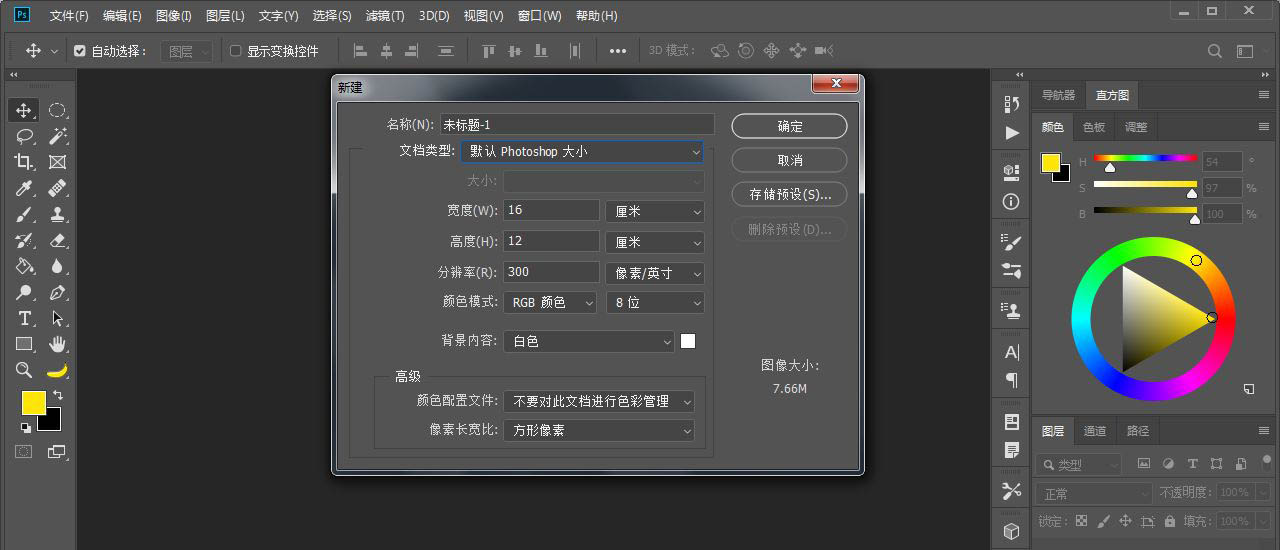Open the 颜色配置文件 dropdown
The image size is (1280, 550).
pos(599,401)
